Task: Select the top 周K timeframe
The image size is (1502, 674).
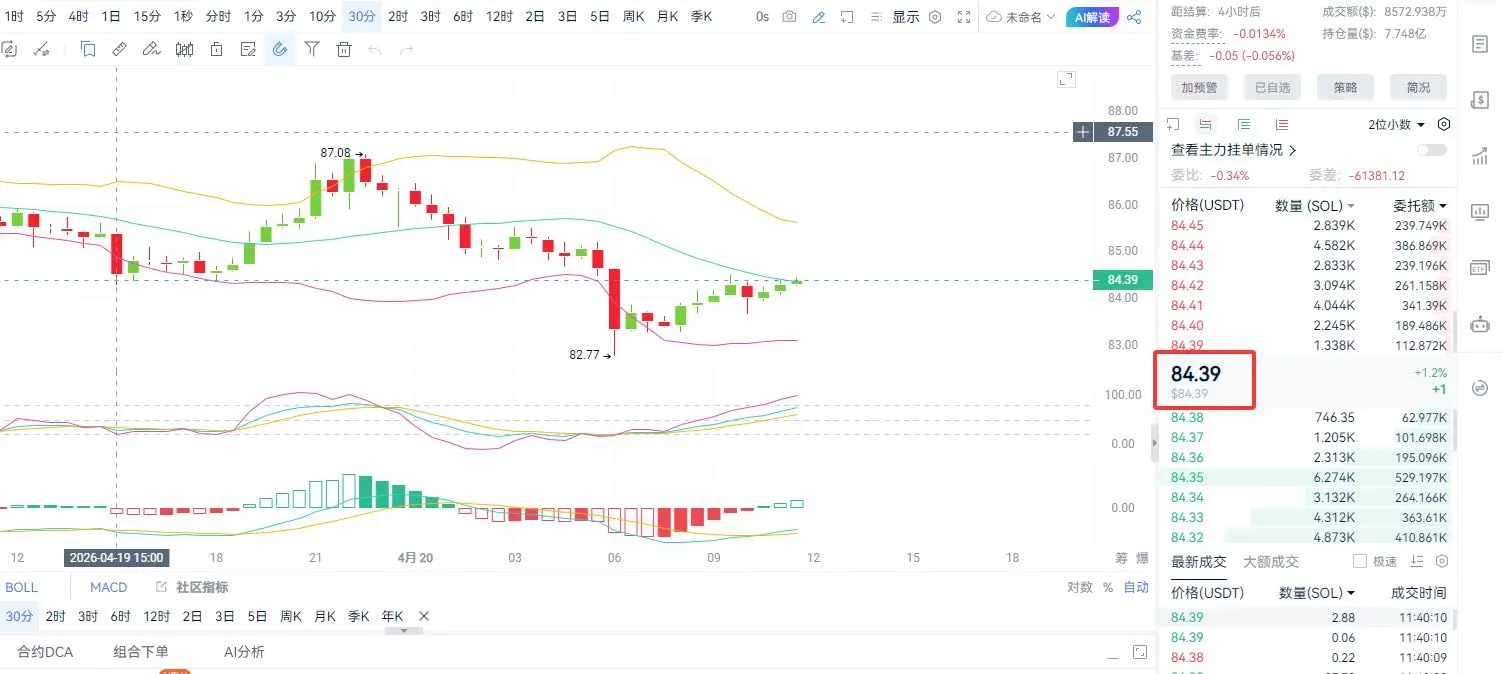Action: coord(633,17)
